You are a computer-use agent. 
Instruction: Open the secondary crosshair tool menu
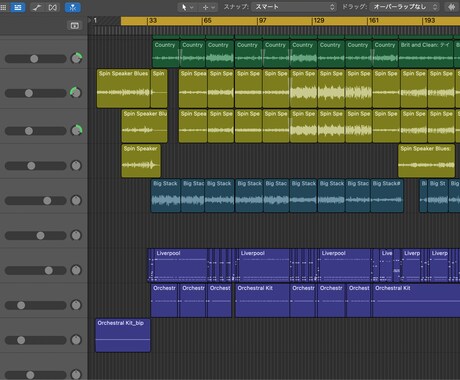(x=209, y=7)
